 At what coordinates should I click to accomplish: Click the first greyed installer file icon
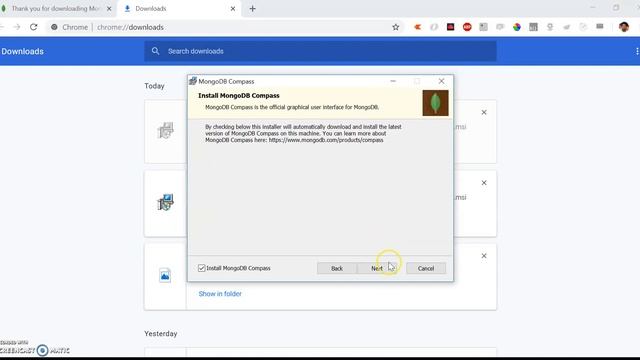(166, 131)
